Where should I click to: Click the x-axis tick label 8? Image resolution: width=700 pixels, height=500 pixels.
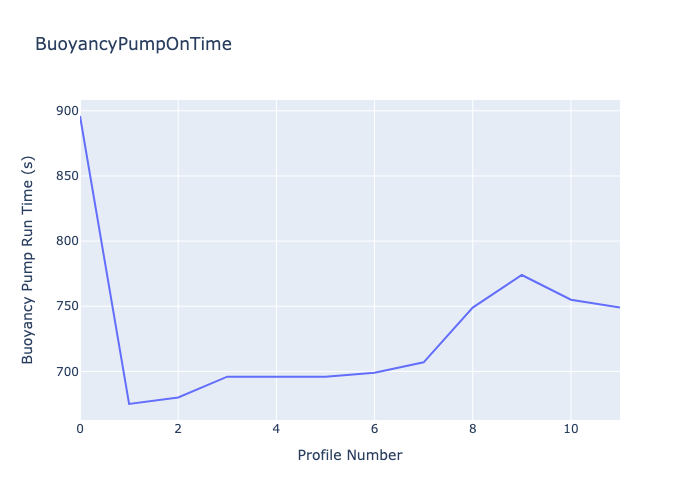click(x=473, y=429)
